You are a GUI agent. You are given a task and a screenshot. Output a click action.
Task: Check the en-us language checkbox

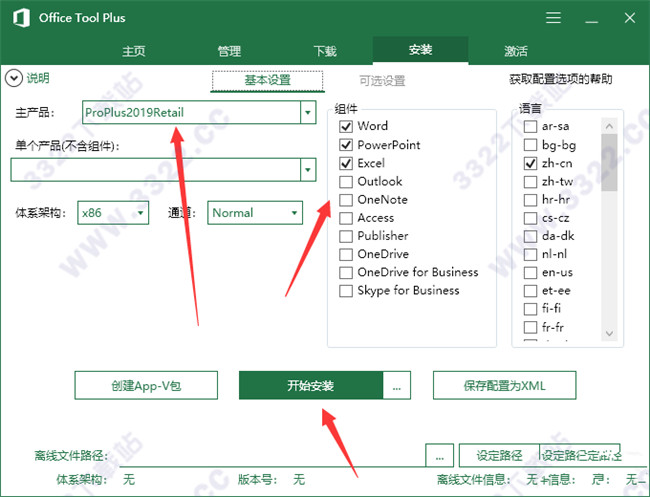pyautogui.click(x=530, y=272)
